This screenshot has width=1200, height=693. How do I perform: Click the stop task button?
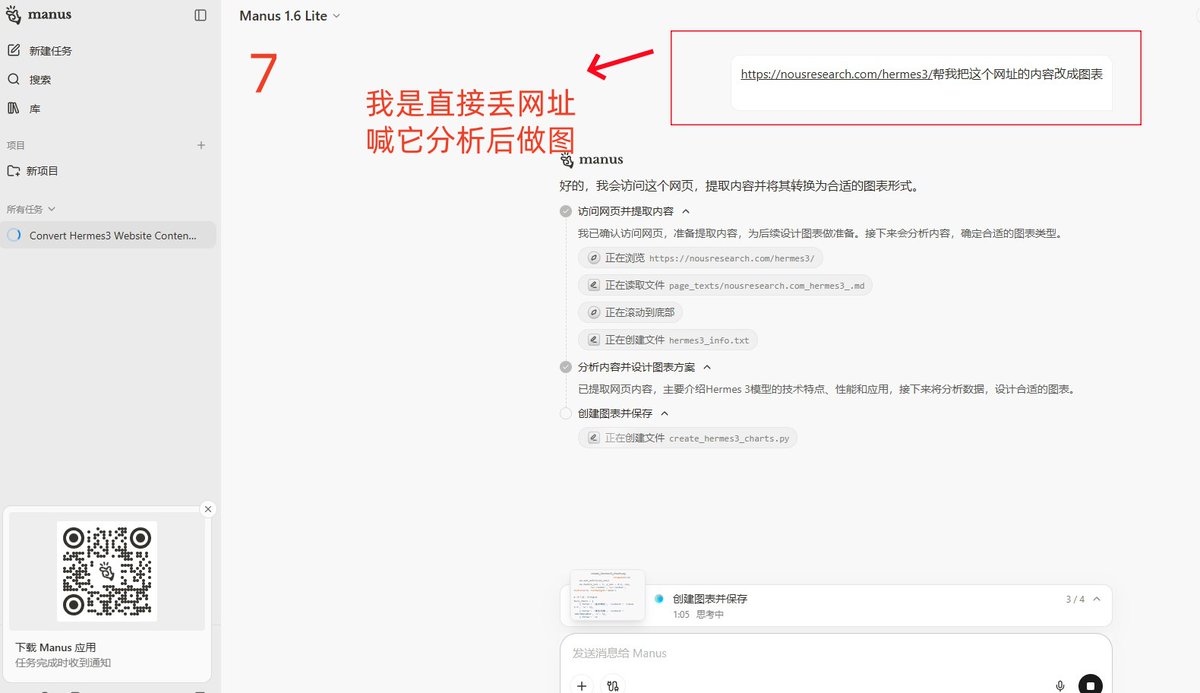point(1090,685)
